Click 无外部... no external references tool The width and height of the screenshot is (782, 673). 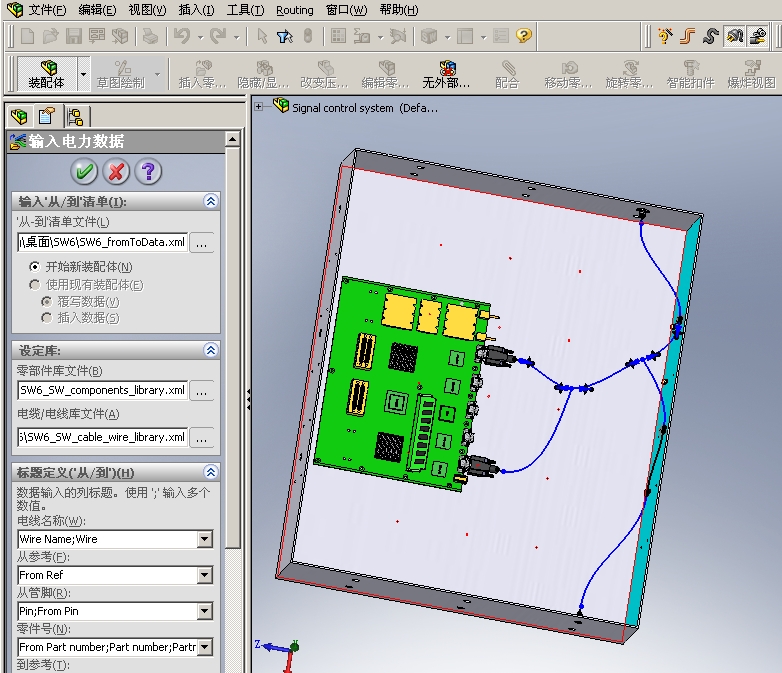446,74
